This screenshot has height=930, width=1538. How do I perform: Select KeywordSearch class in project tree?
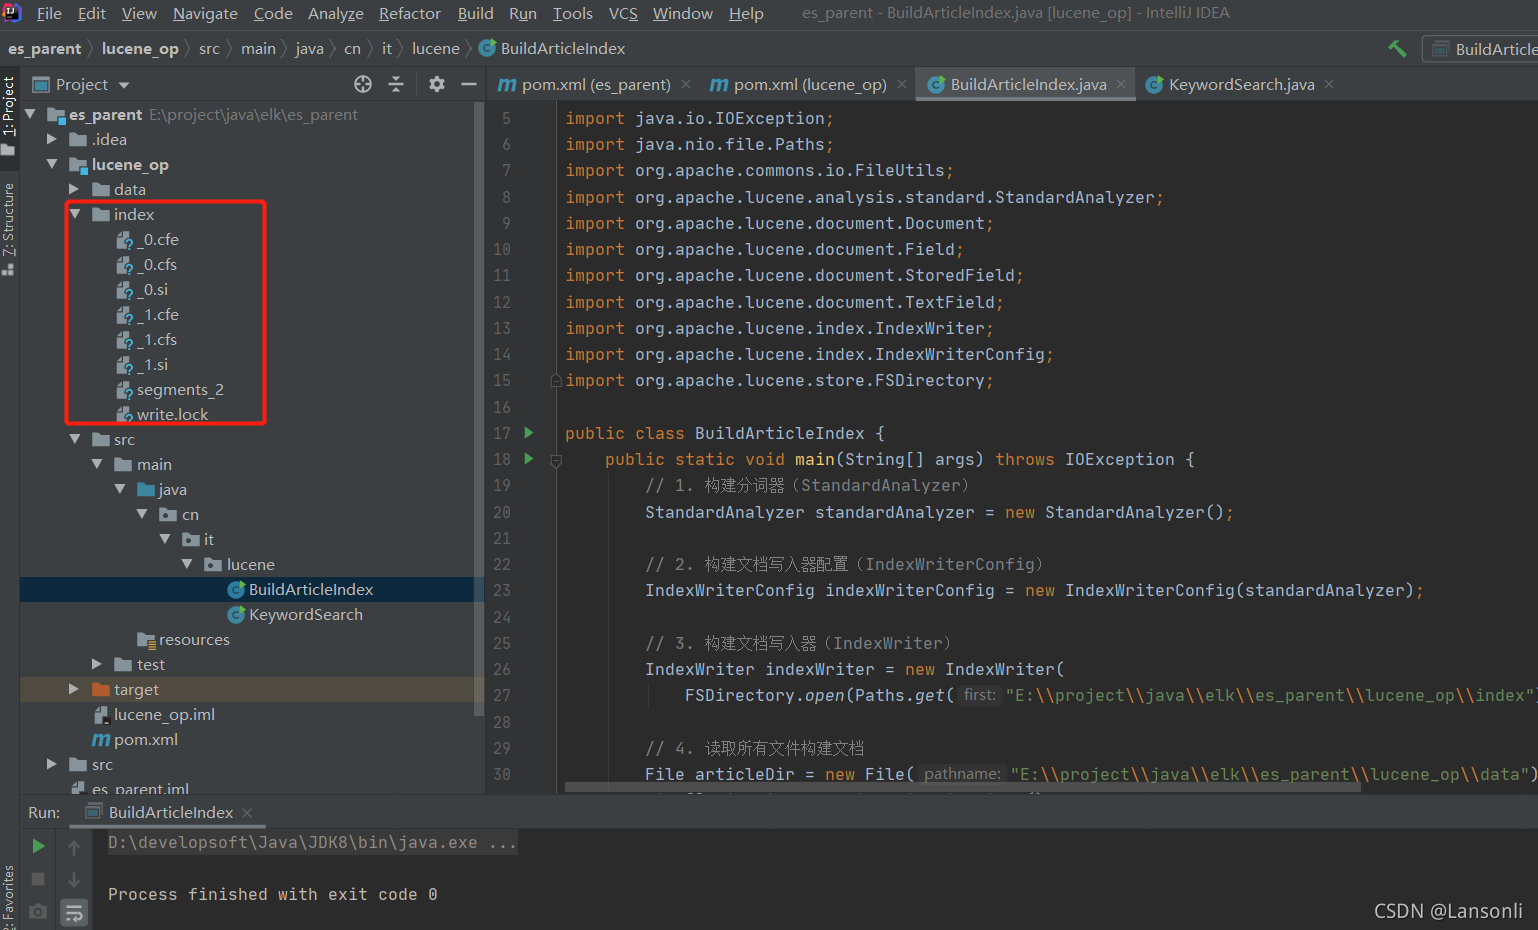click(295, 614)
